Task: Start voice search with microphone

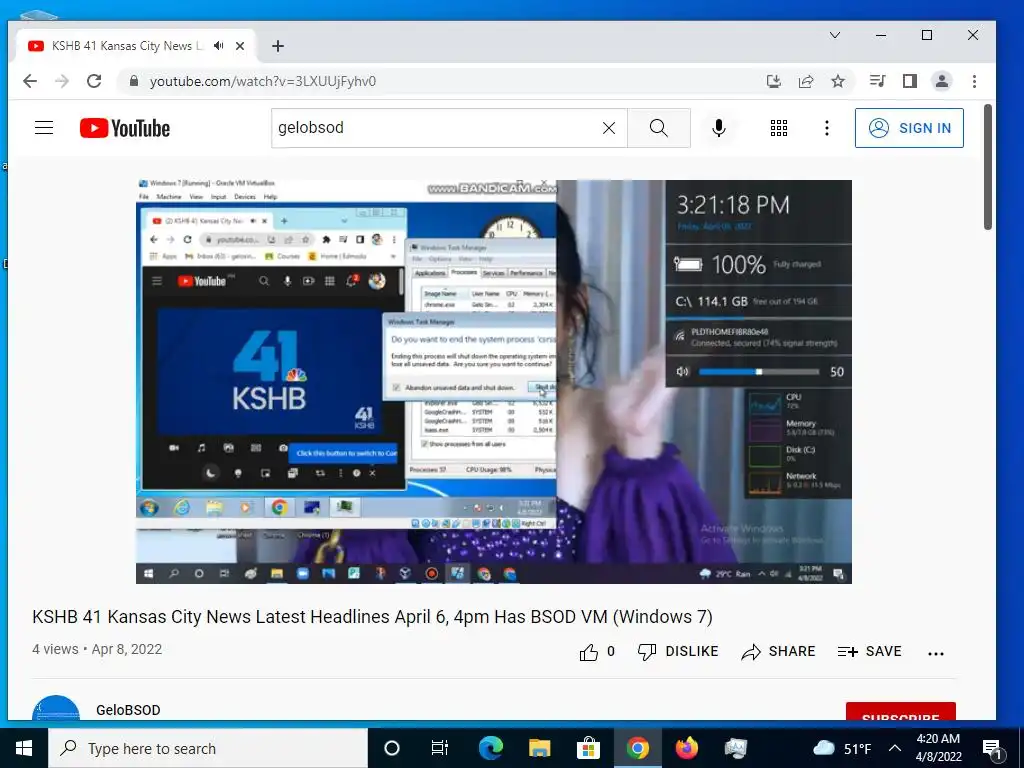Action: (x=718, y=128)
